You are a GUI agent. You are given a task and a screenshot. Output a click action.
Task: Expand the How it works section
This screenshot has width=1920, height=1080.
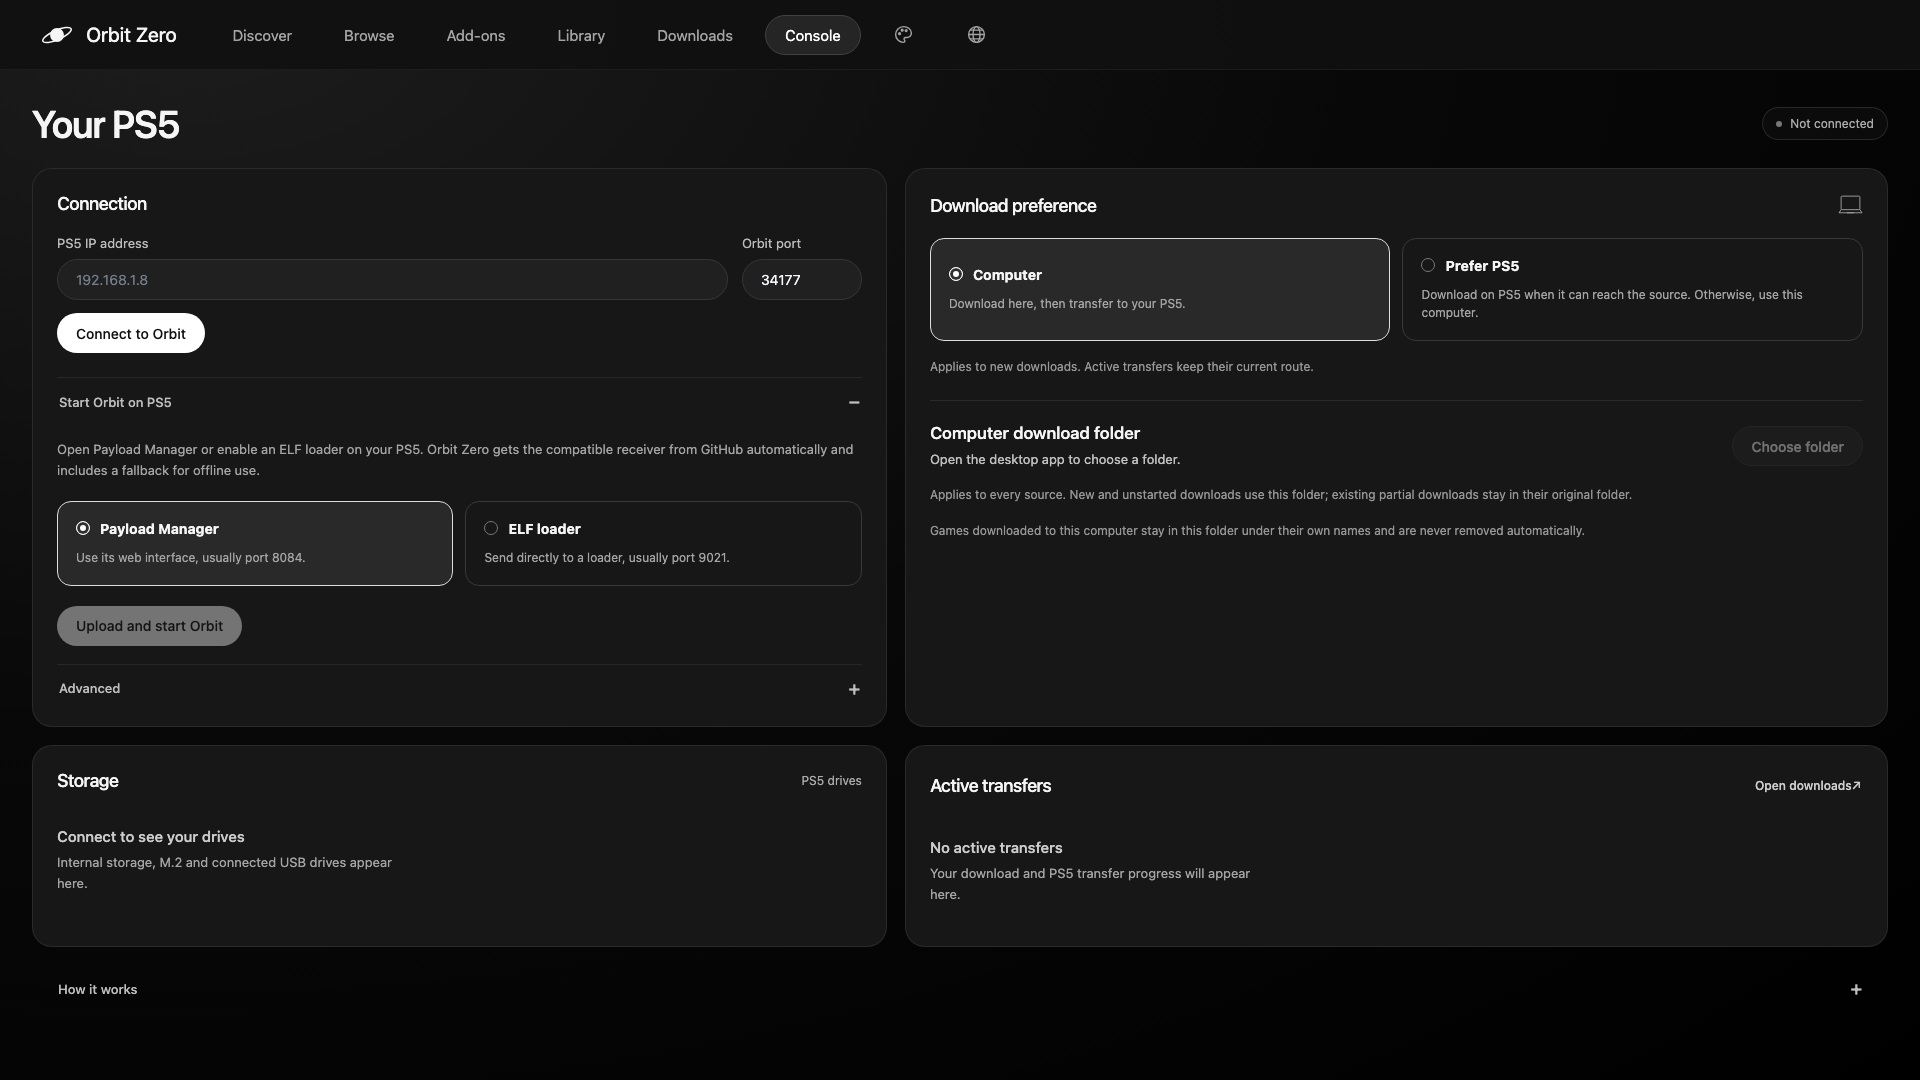click(x=960, y=990)
